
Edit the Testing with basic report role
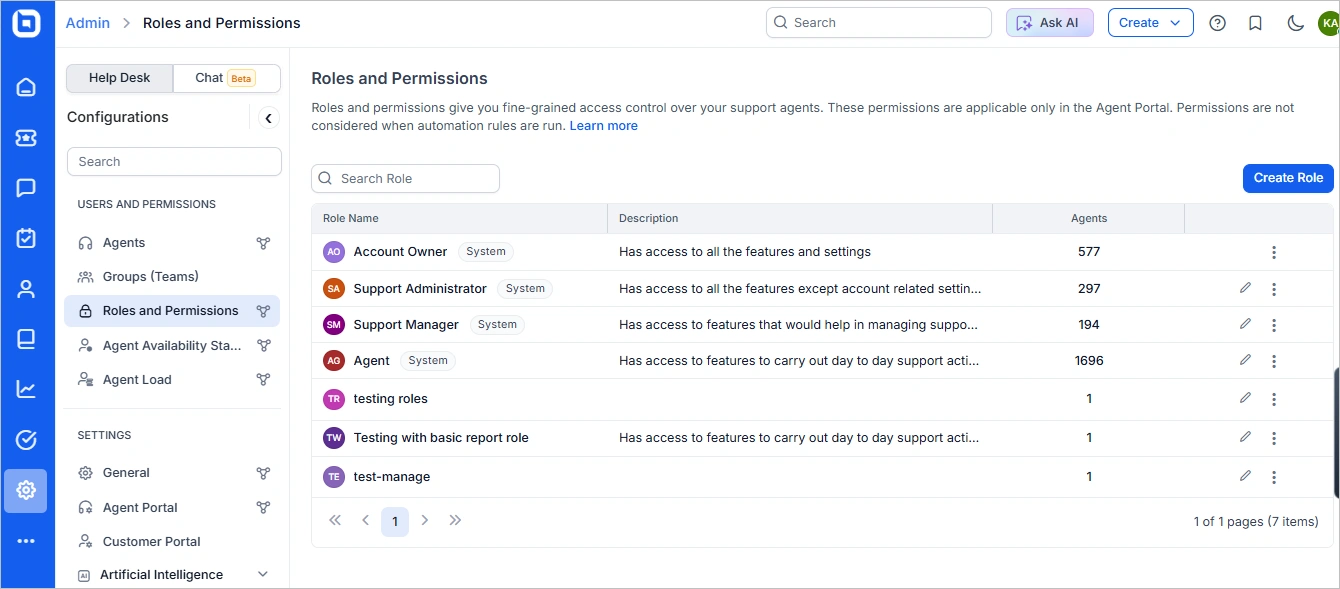click(x=1245, y=437)
